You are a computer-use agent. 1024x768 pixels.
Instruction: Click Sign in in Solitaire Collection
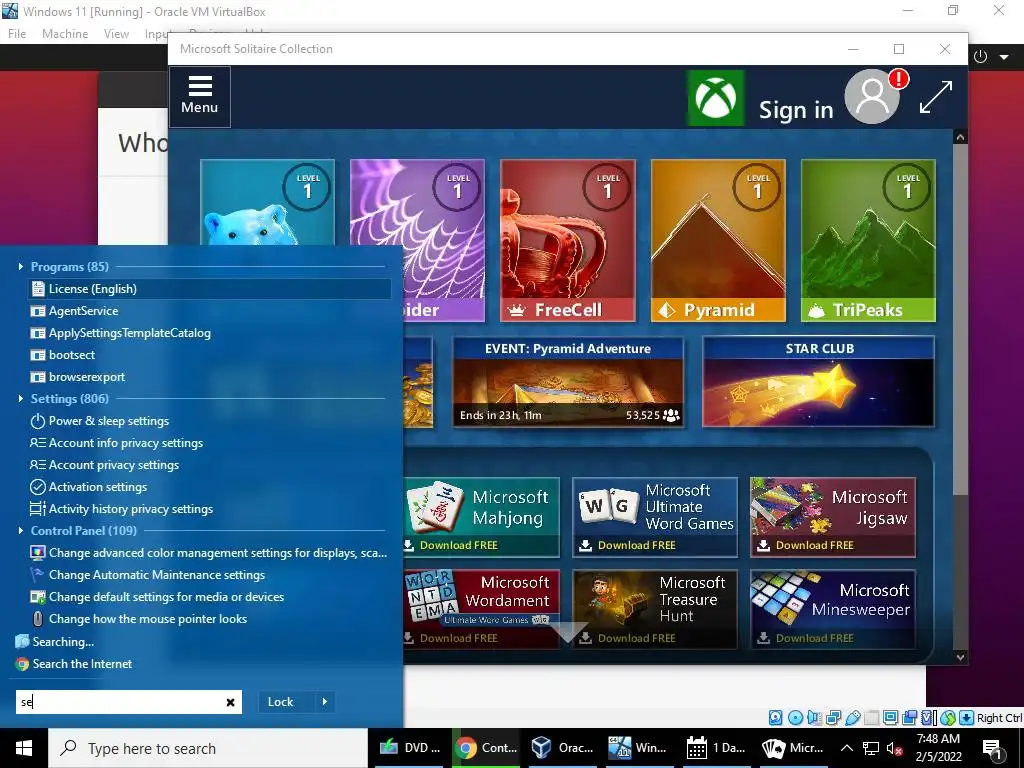(x=795, y=110)
